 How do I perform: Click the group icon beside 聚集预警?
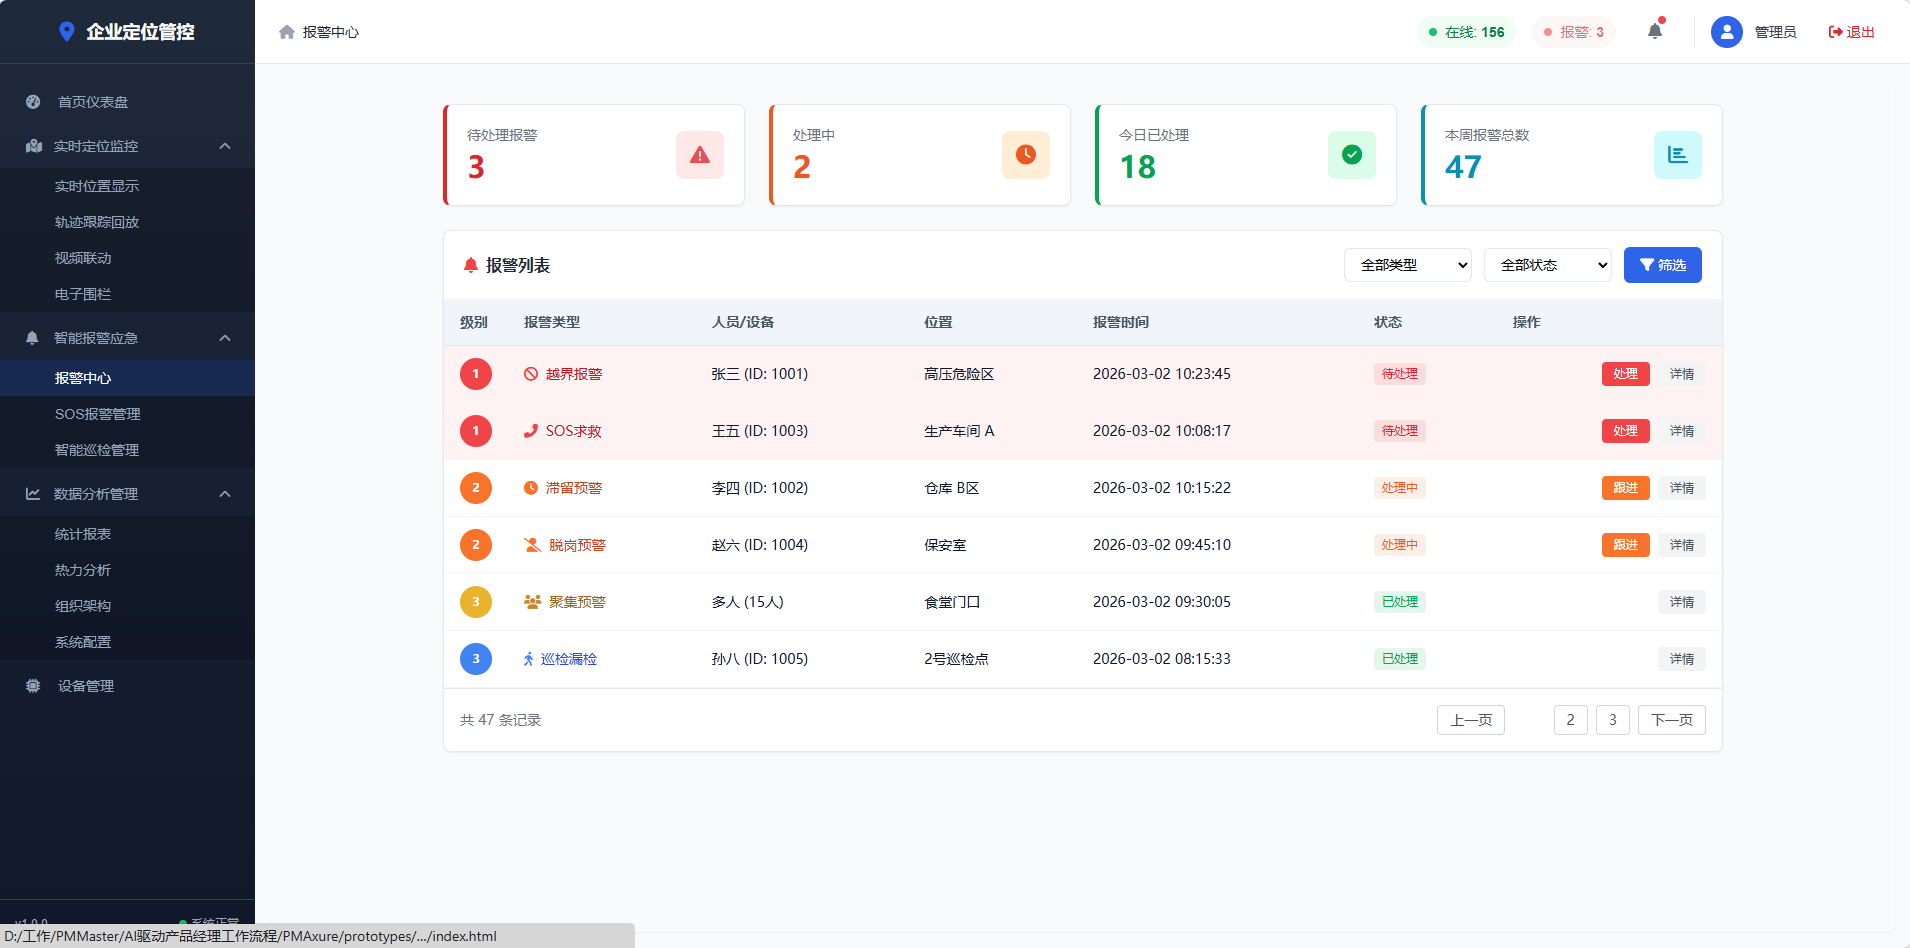pos(533,602)
